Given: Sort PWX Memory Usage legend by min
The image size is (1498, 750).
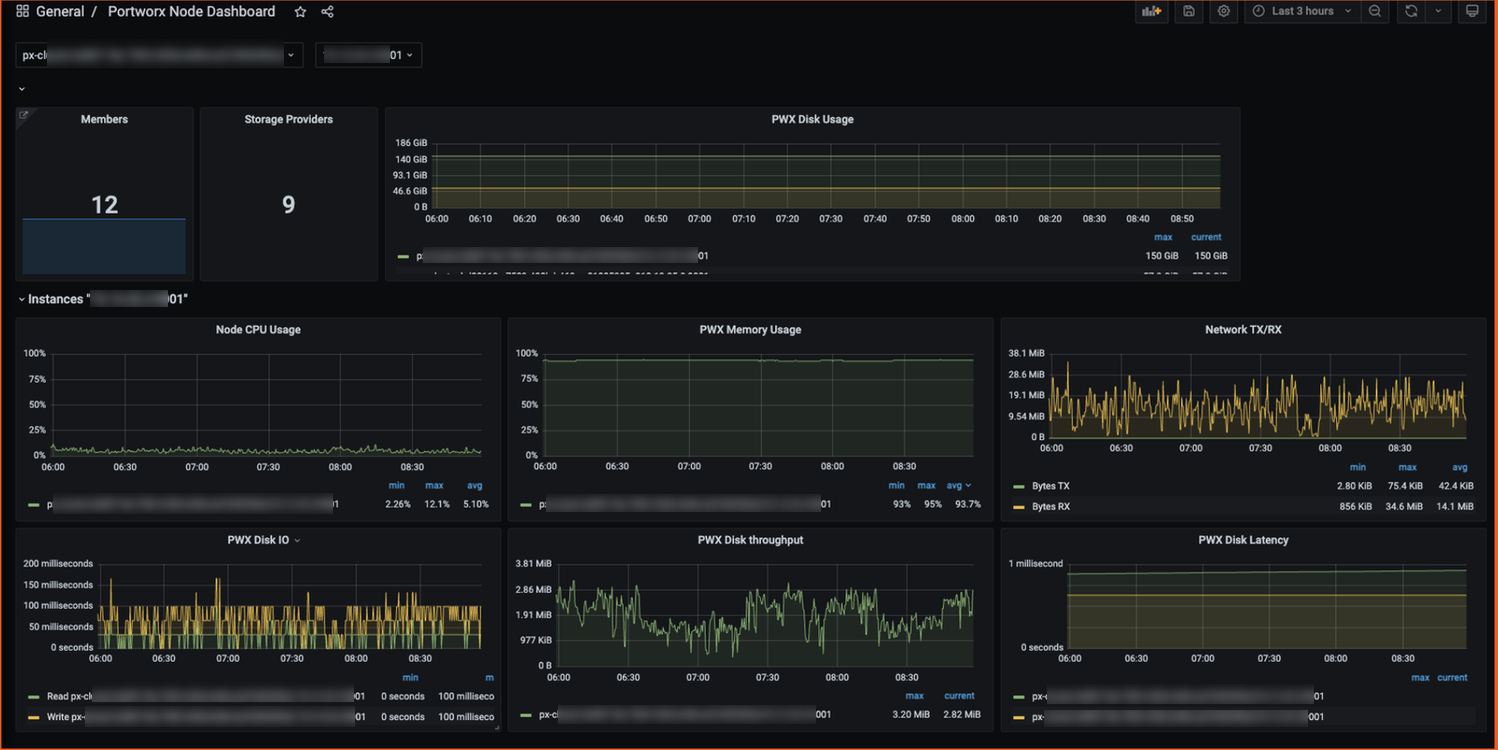Looking at the screenshot, I should click(897, 485).
